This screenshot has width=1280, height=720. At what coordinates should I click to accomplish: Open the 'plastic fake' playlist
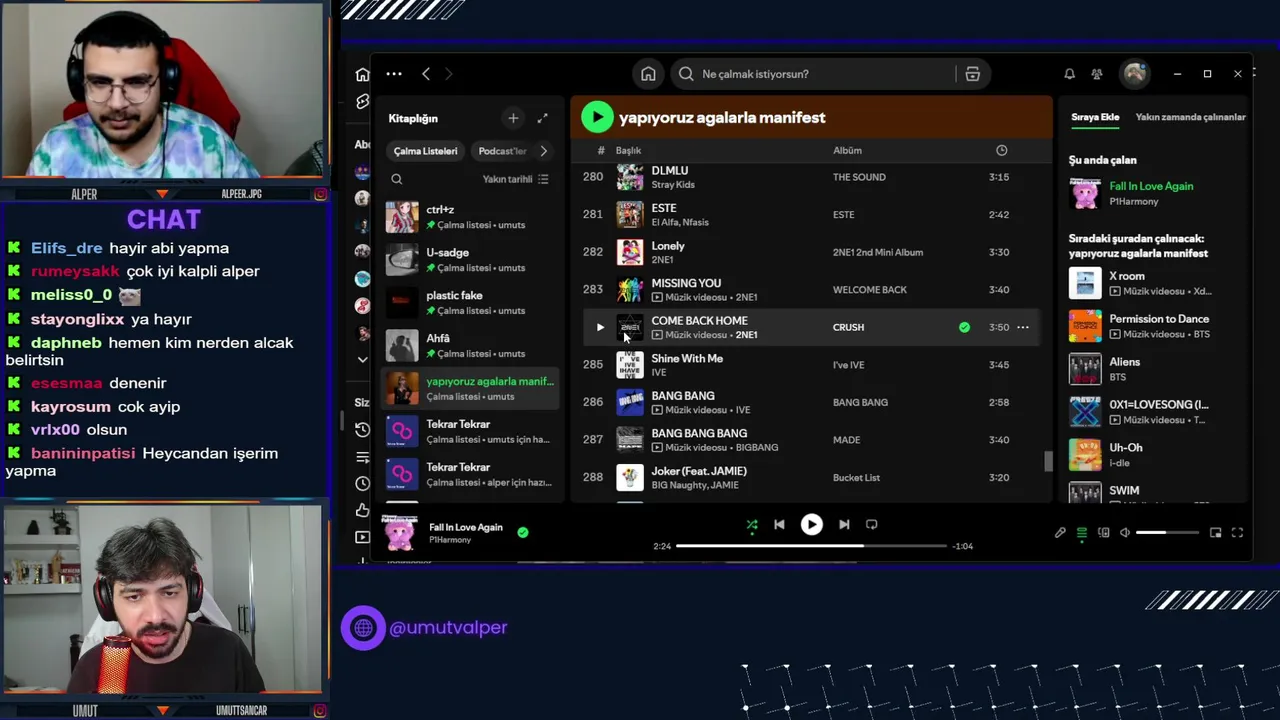(x=469, y=303)
